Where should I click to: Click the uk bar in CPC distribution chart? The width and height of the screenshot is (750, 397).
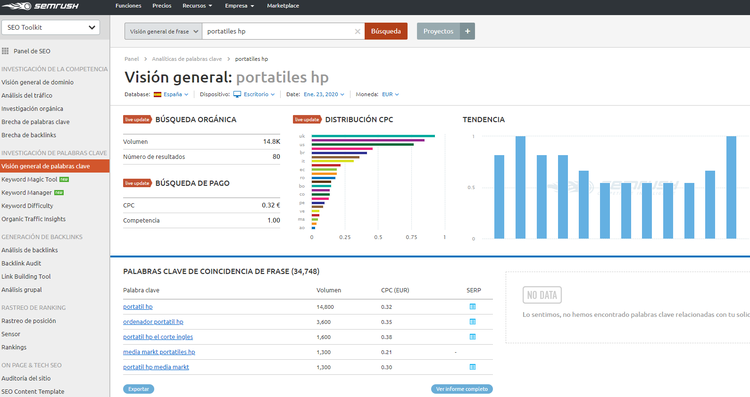click(373, 136)
